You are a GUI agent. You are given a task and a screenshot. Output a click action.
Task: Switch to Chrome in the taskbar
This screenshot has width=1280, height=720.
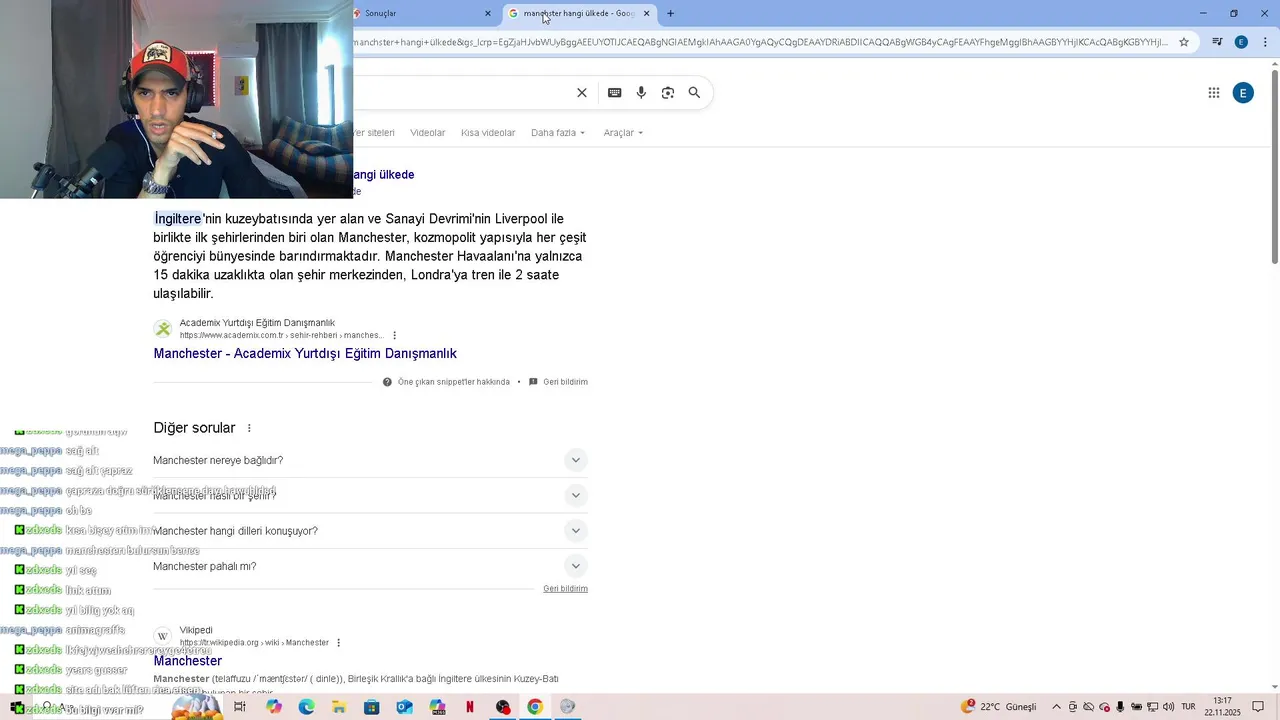tap(535, 707)
